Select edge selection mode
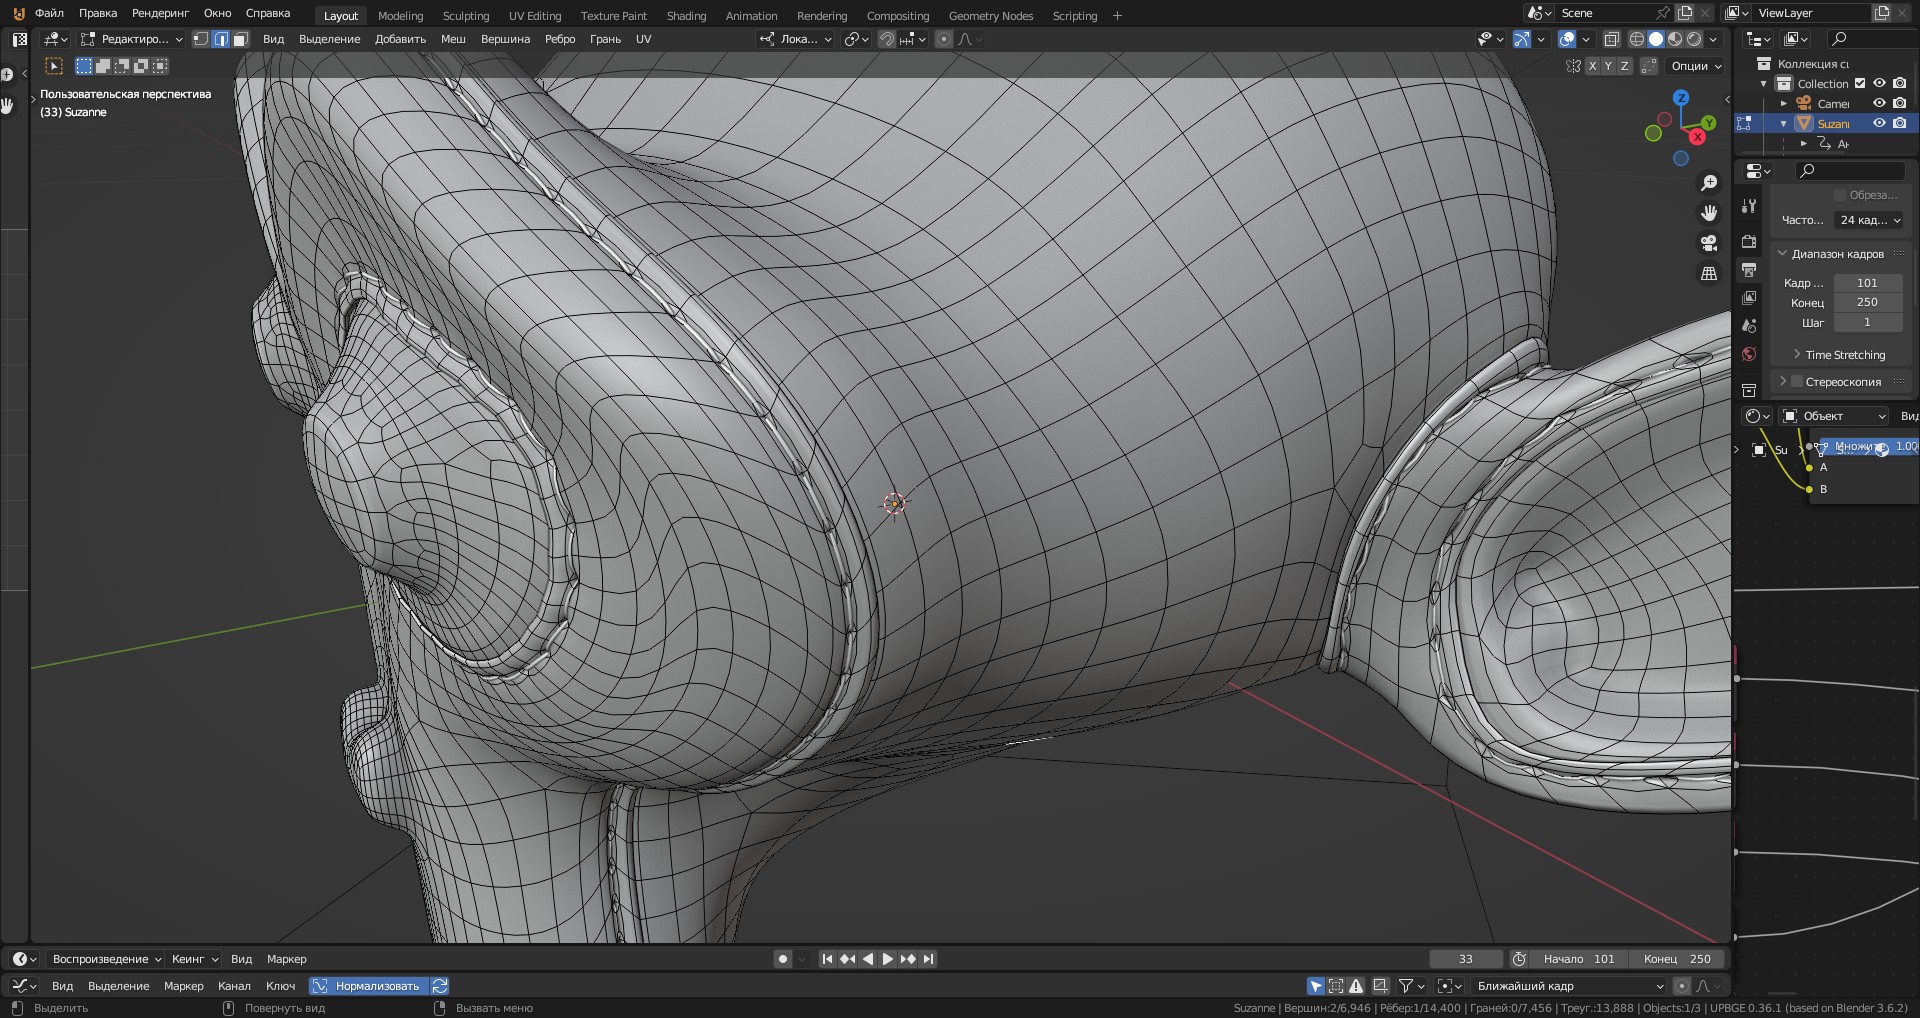1920x1018 pixels. 221,39
